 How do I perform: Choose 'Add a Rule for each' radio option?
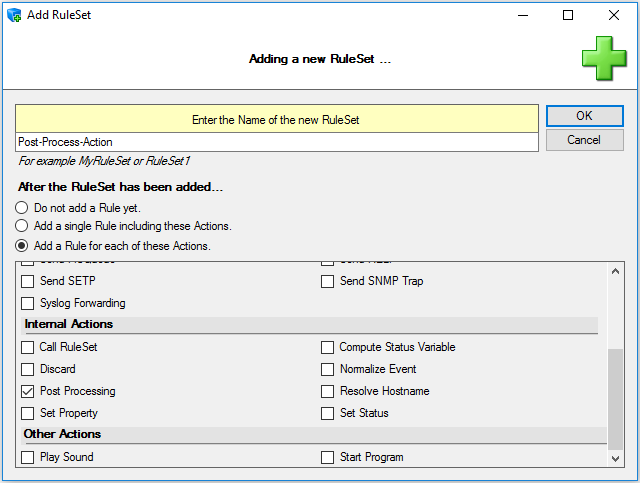(21, 245)
